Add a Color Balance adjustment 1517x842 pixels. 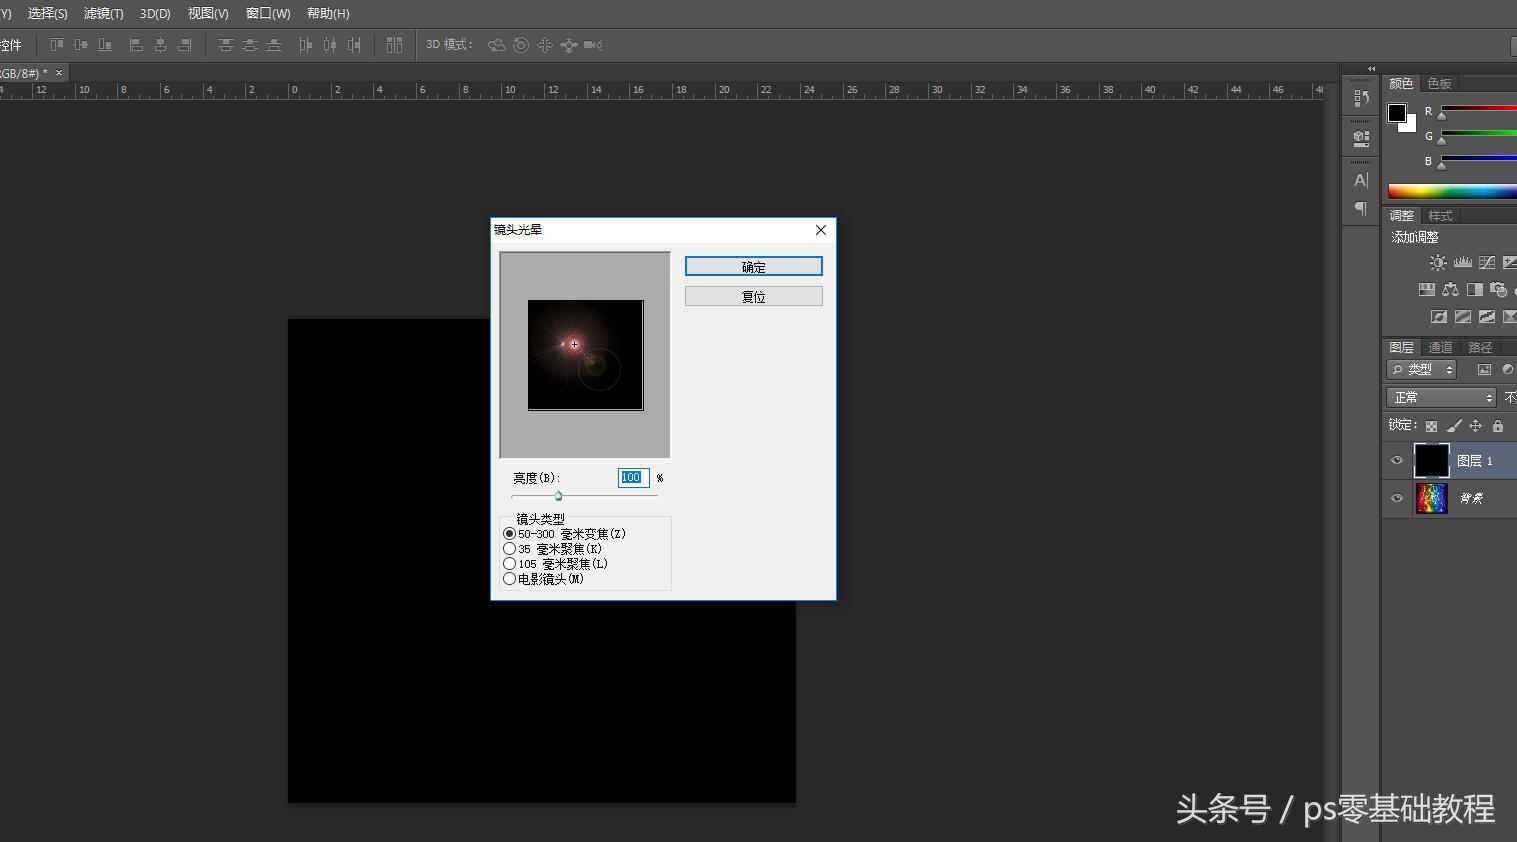(1450, 290)
